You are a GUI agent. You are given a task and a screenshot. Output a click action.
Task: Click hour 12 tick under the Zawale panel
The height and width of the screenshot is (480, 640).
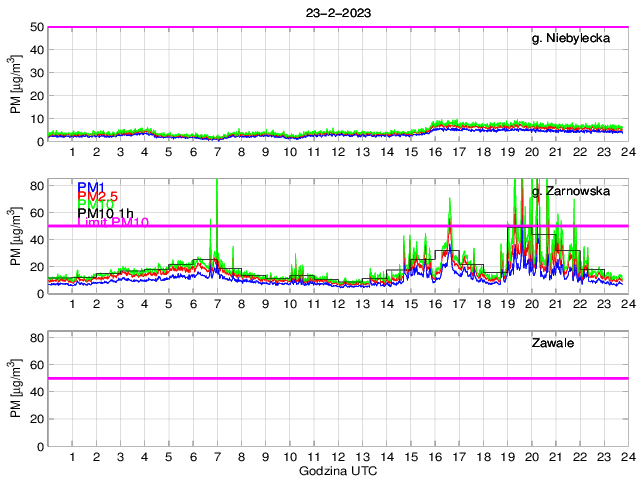coord(338,457)
